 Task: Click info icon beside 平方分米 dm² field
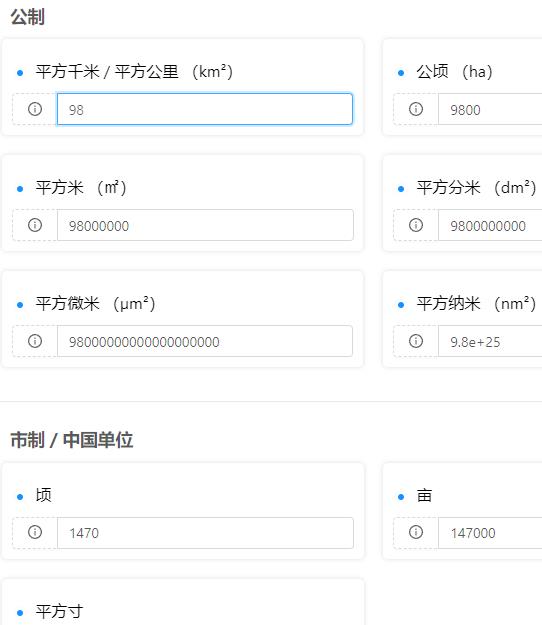tap(416, 225)
